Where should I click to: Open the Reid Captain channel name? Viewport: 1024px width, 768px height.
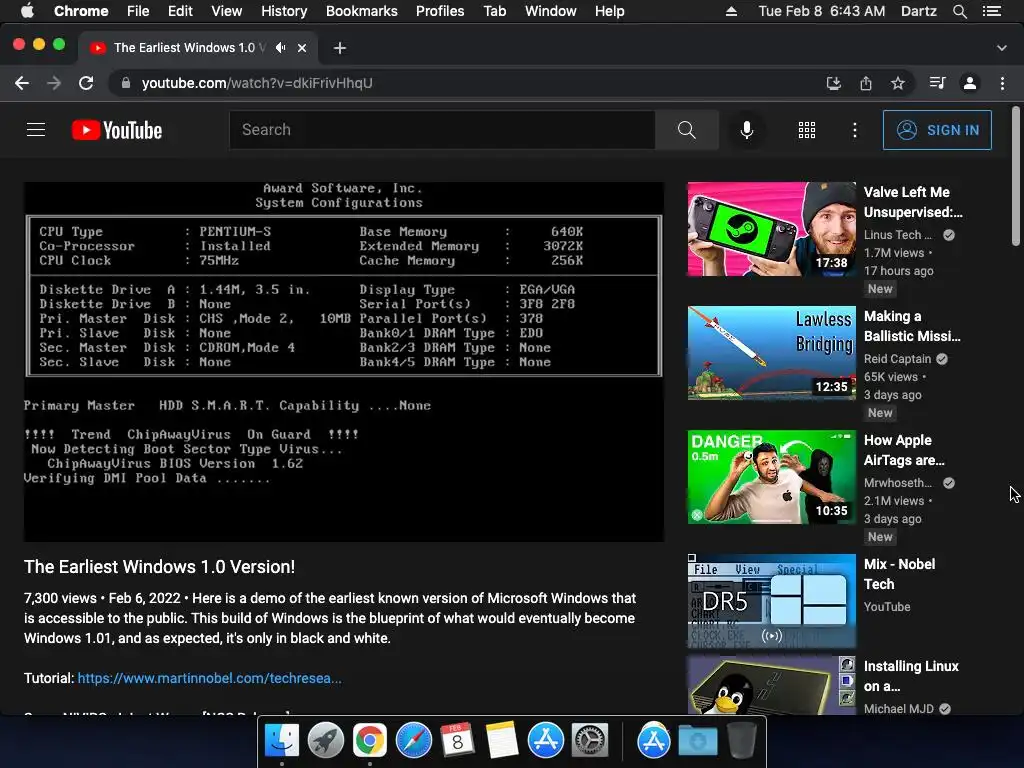point(897,359)
